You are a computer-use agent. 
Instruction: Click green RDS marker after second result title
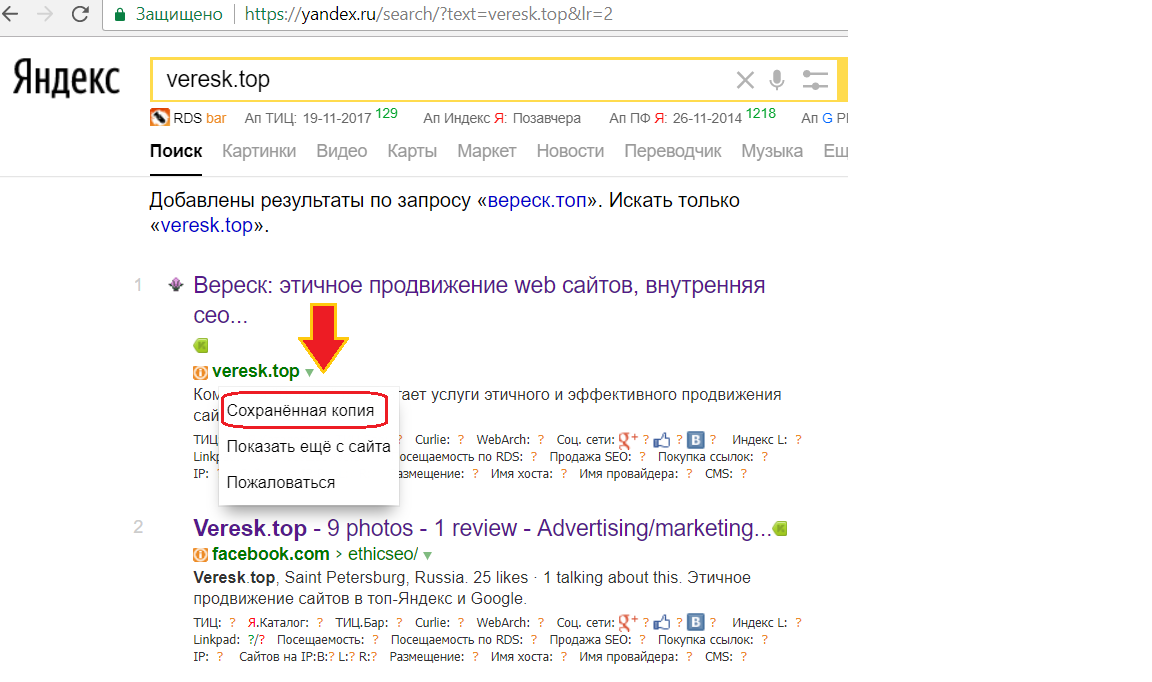pos(780,528)
